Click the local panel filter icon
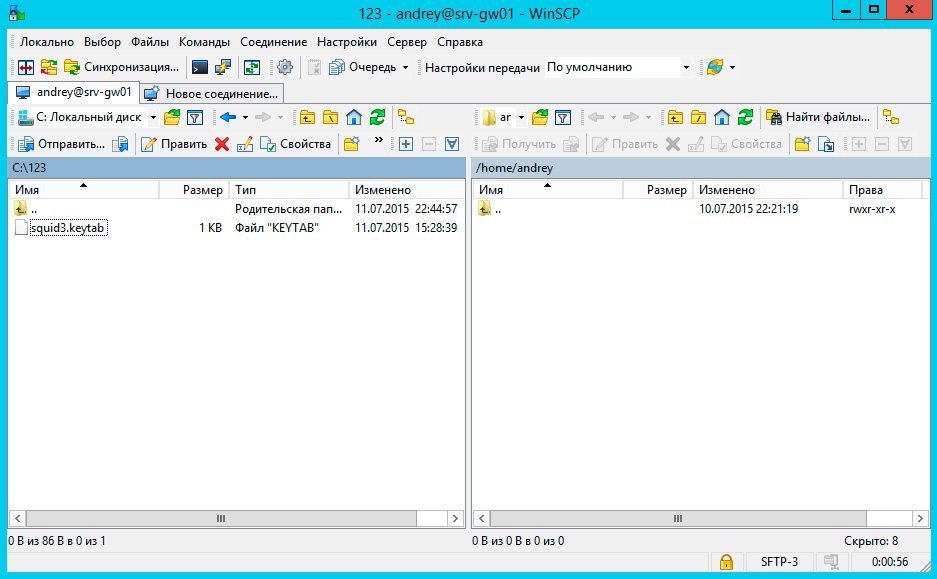937x579 pixels. coord(195,118)
